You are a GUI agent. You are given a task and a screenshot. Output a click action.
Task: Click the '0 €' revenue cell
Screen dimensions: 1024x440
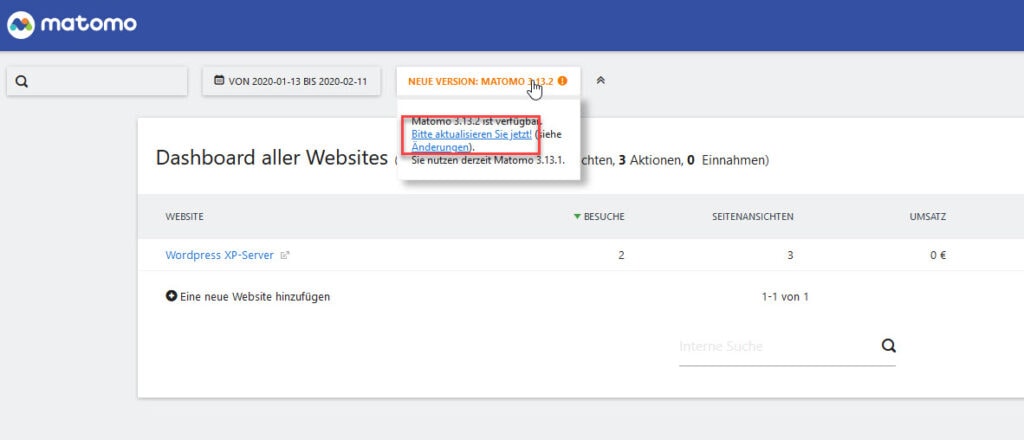click(938, 255)
